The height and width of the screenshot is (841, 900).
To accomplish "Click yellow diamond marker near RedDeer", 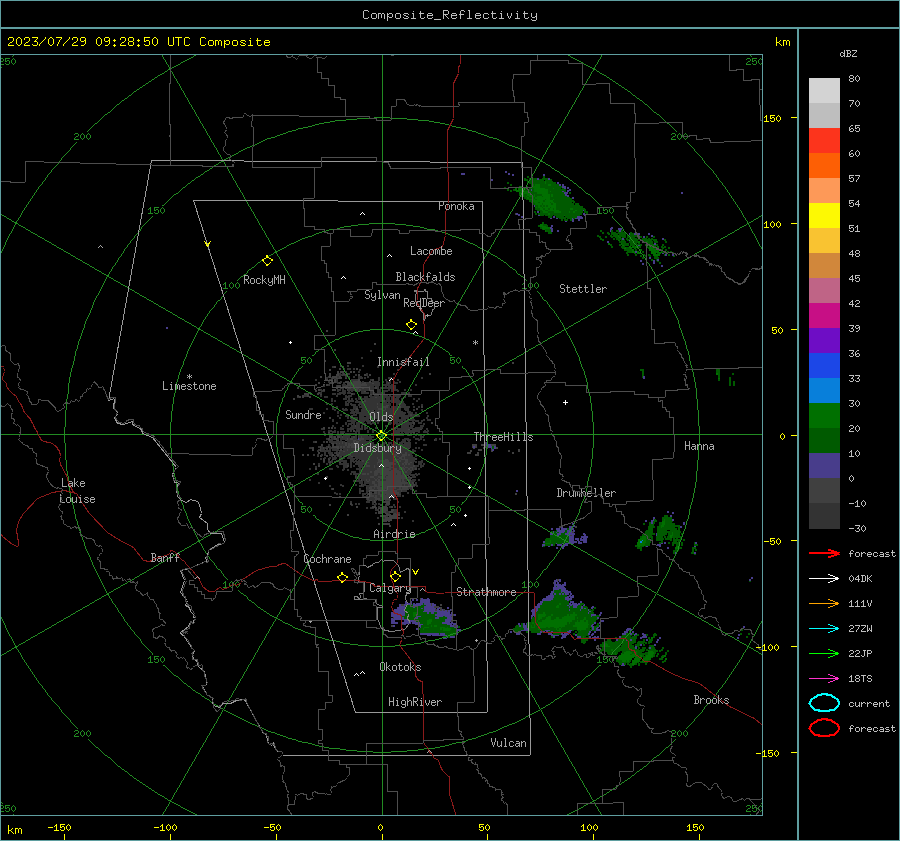I will (412, 325).
